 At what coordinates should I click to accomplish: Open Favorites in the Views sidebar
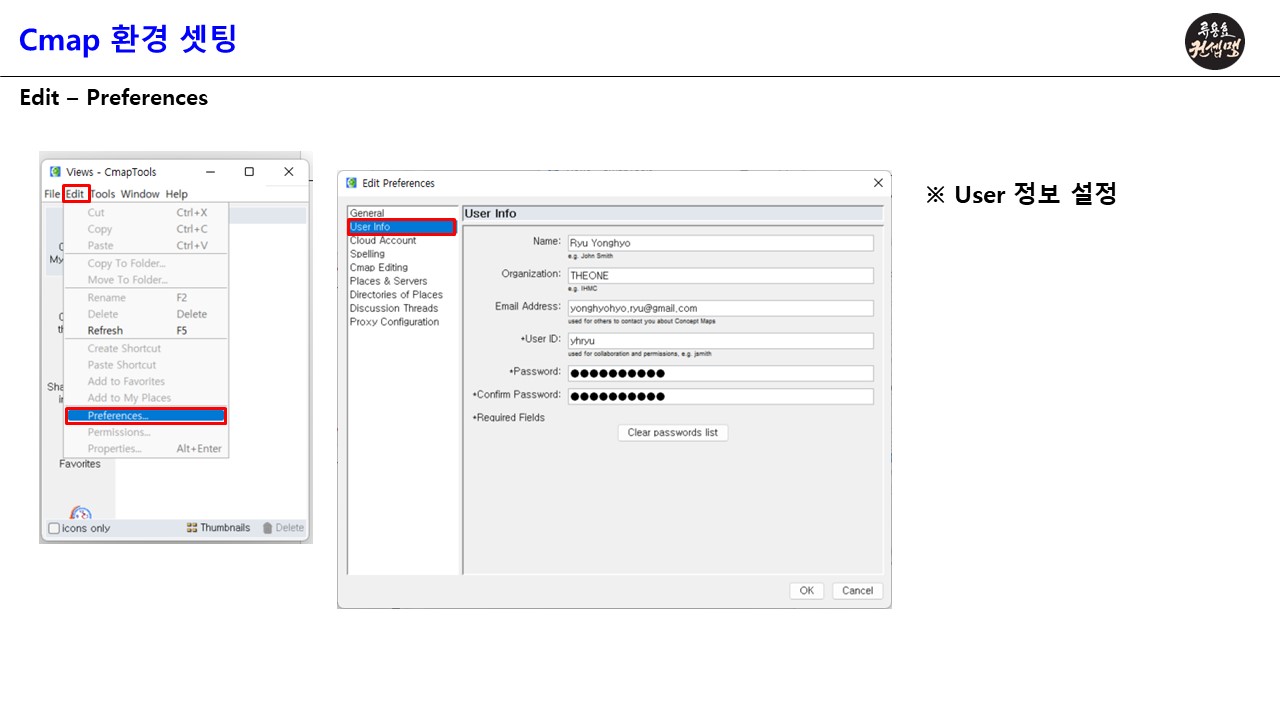[80, 464]
